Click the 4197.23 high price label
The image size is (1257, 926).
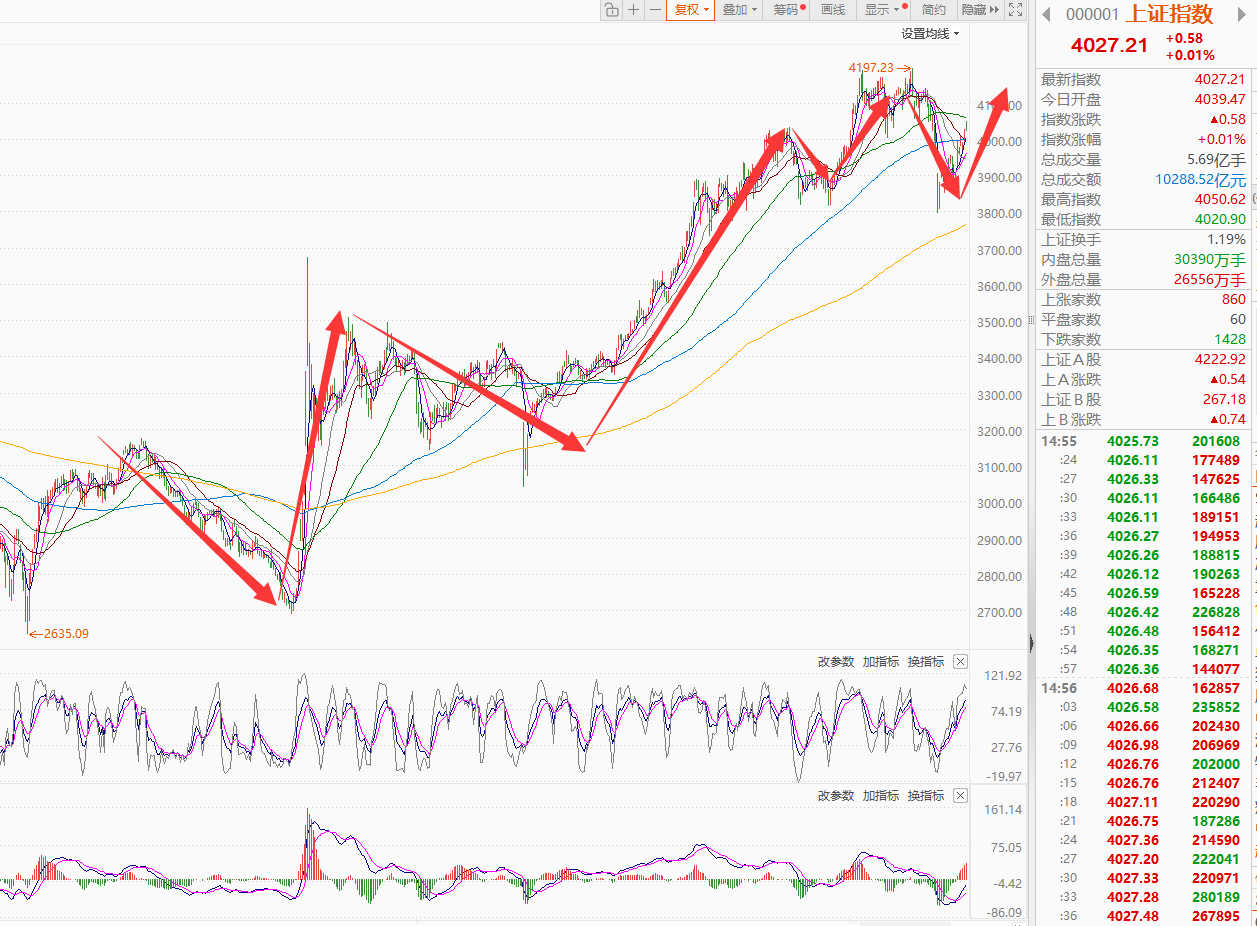(871, 68)
